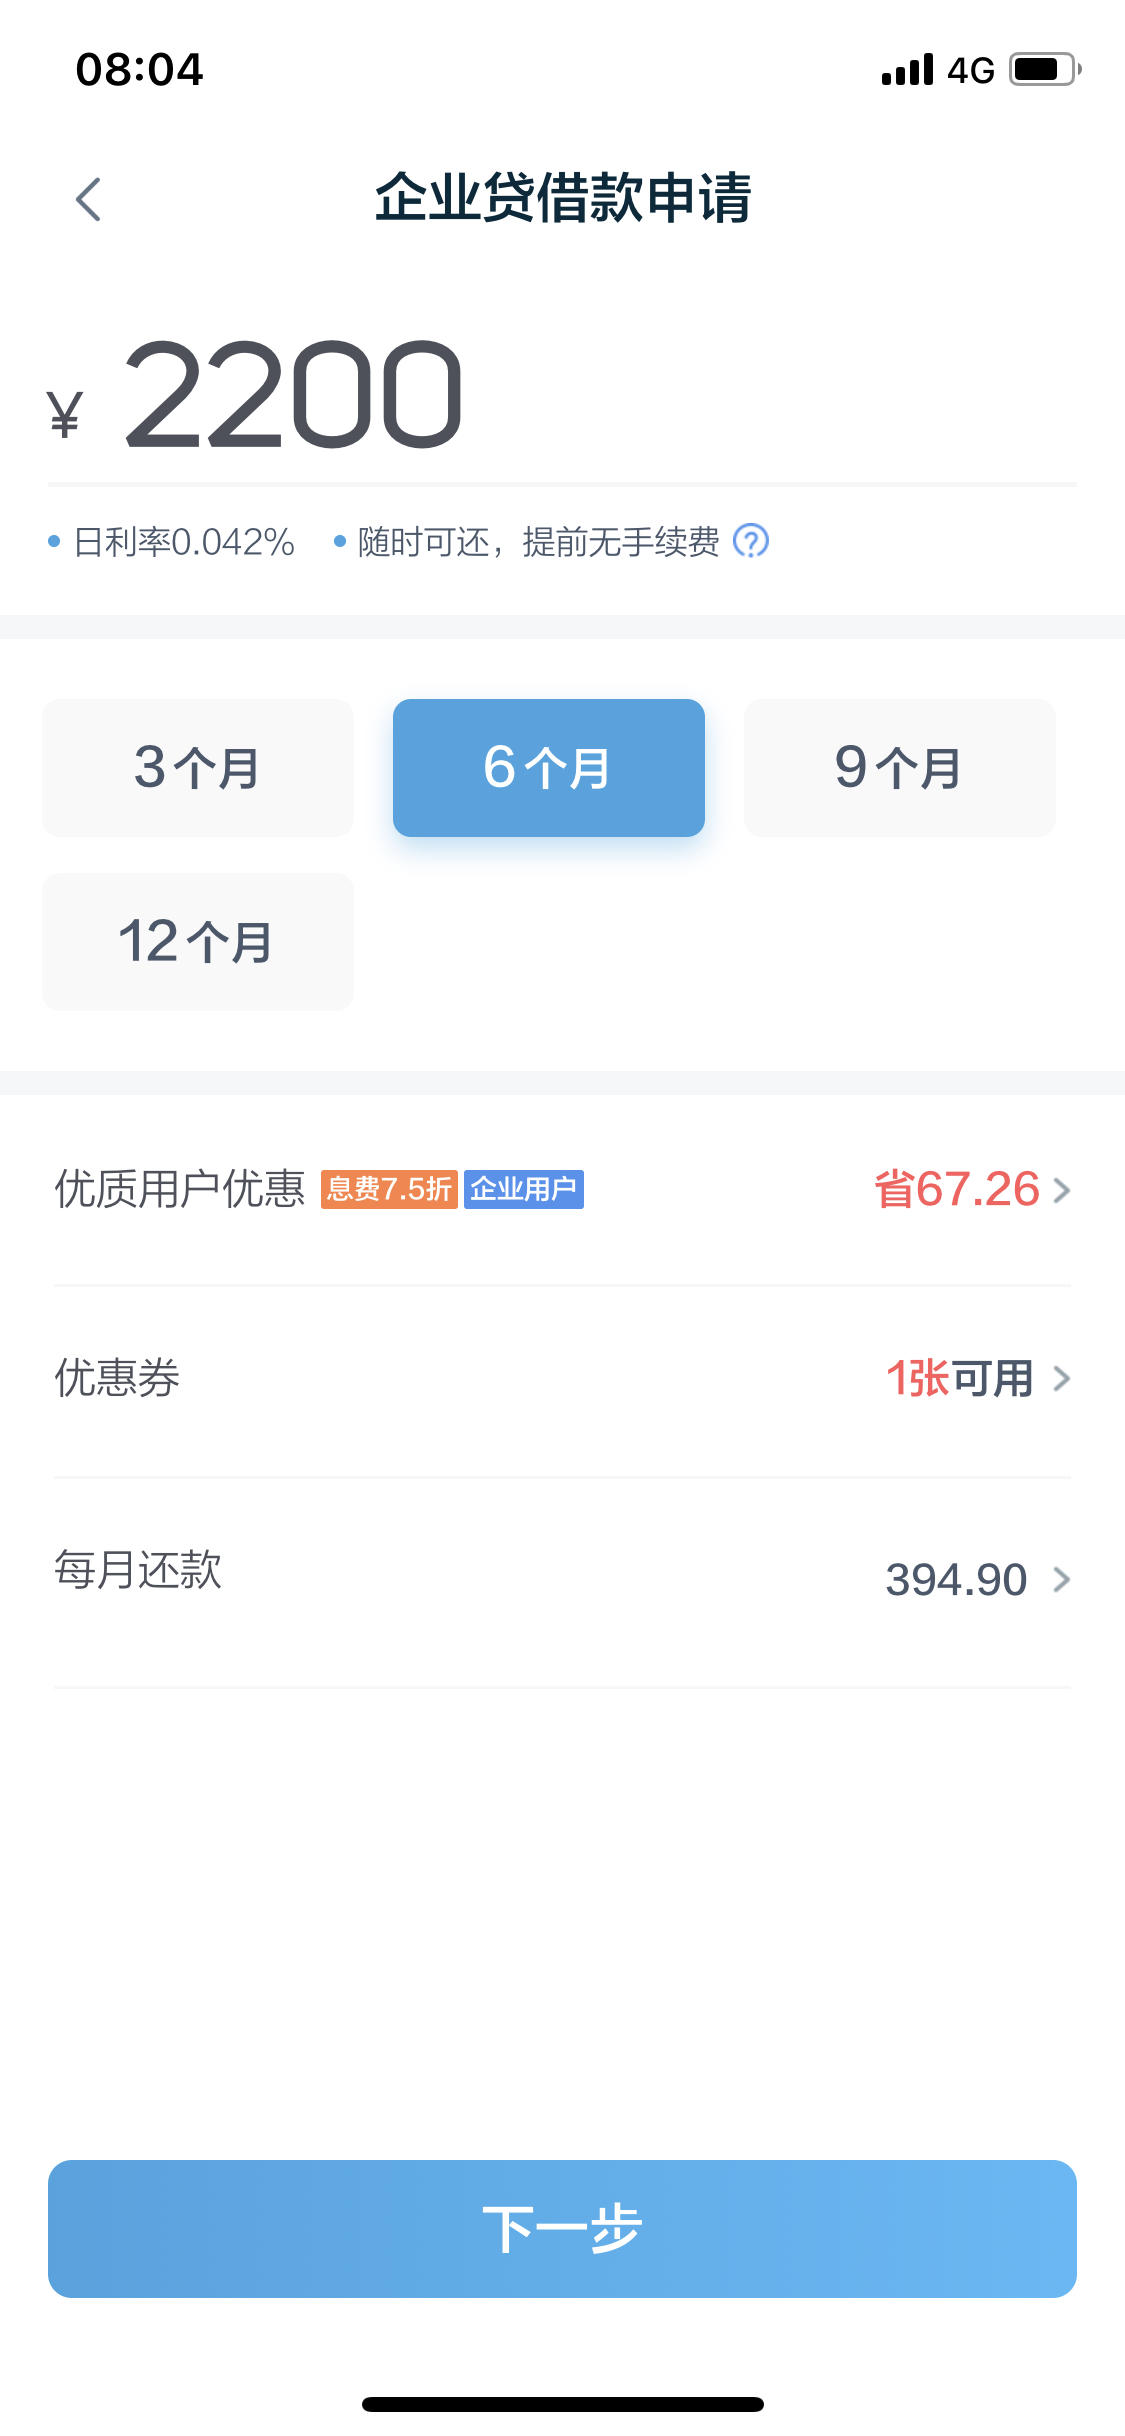Tap the battery status icon
This screenshot has height=2436, width=1125.
point(1045,69)
